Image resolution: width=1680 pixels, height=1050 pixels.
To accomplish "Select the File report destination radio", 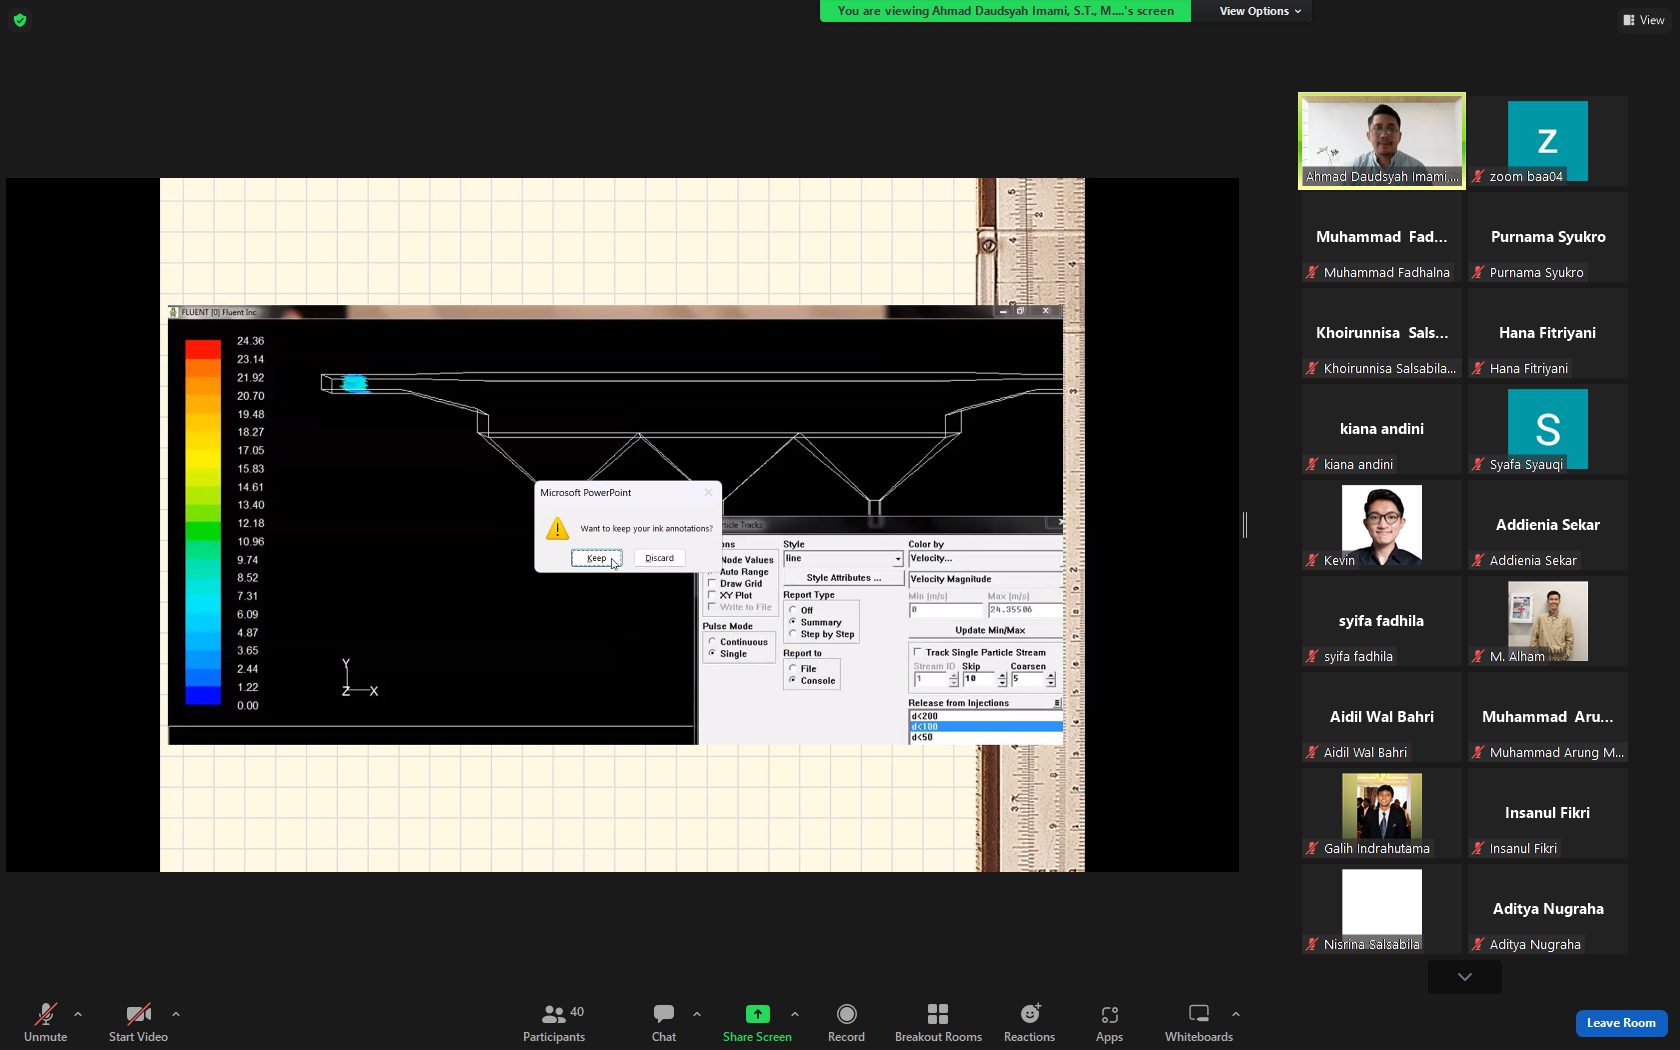I will point(793,669).
